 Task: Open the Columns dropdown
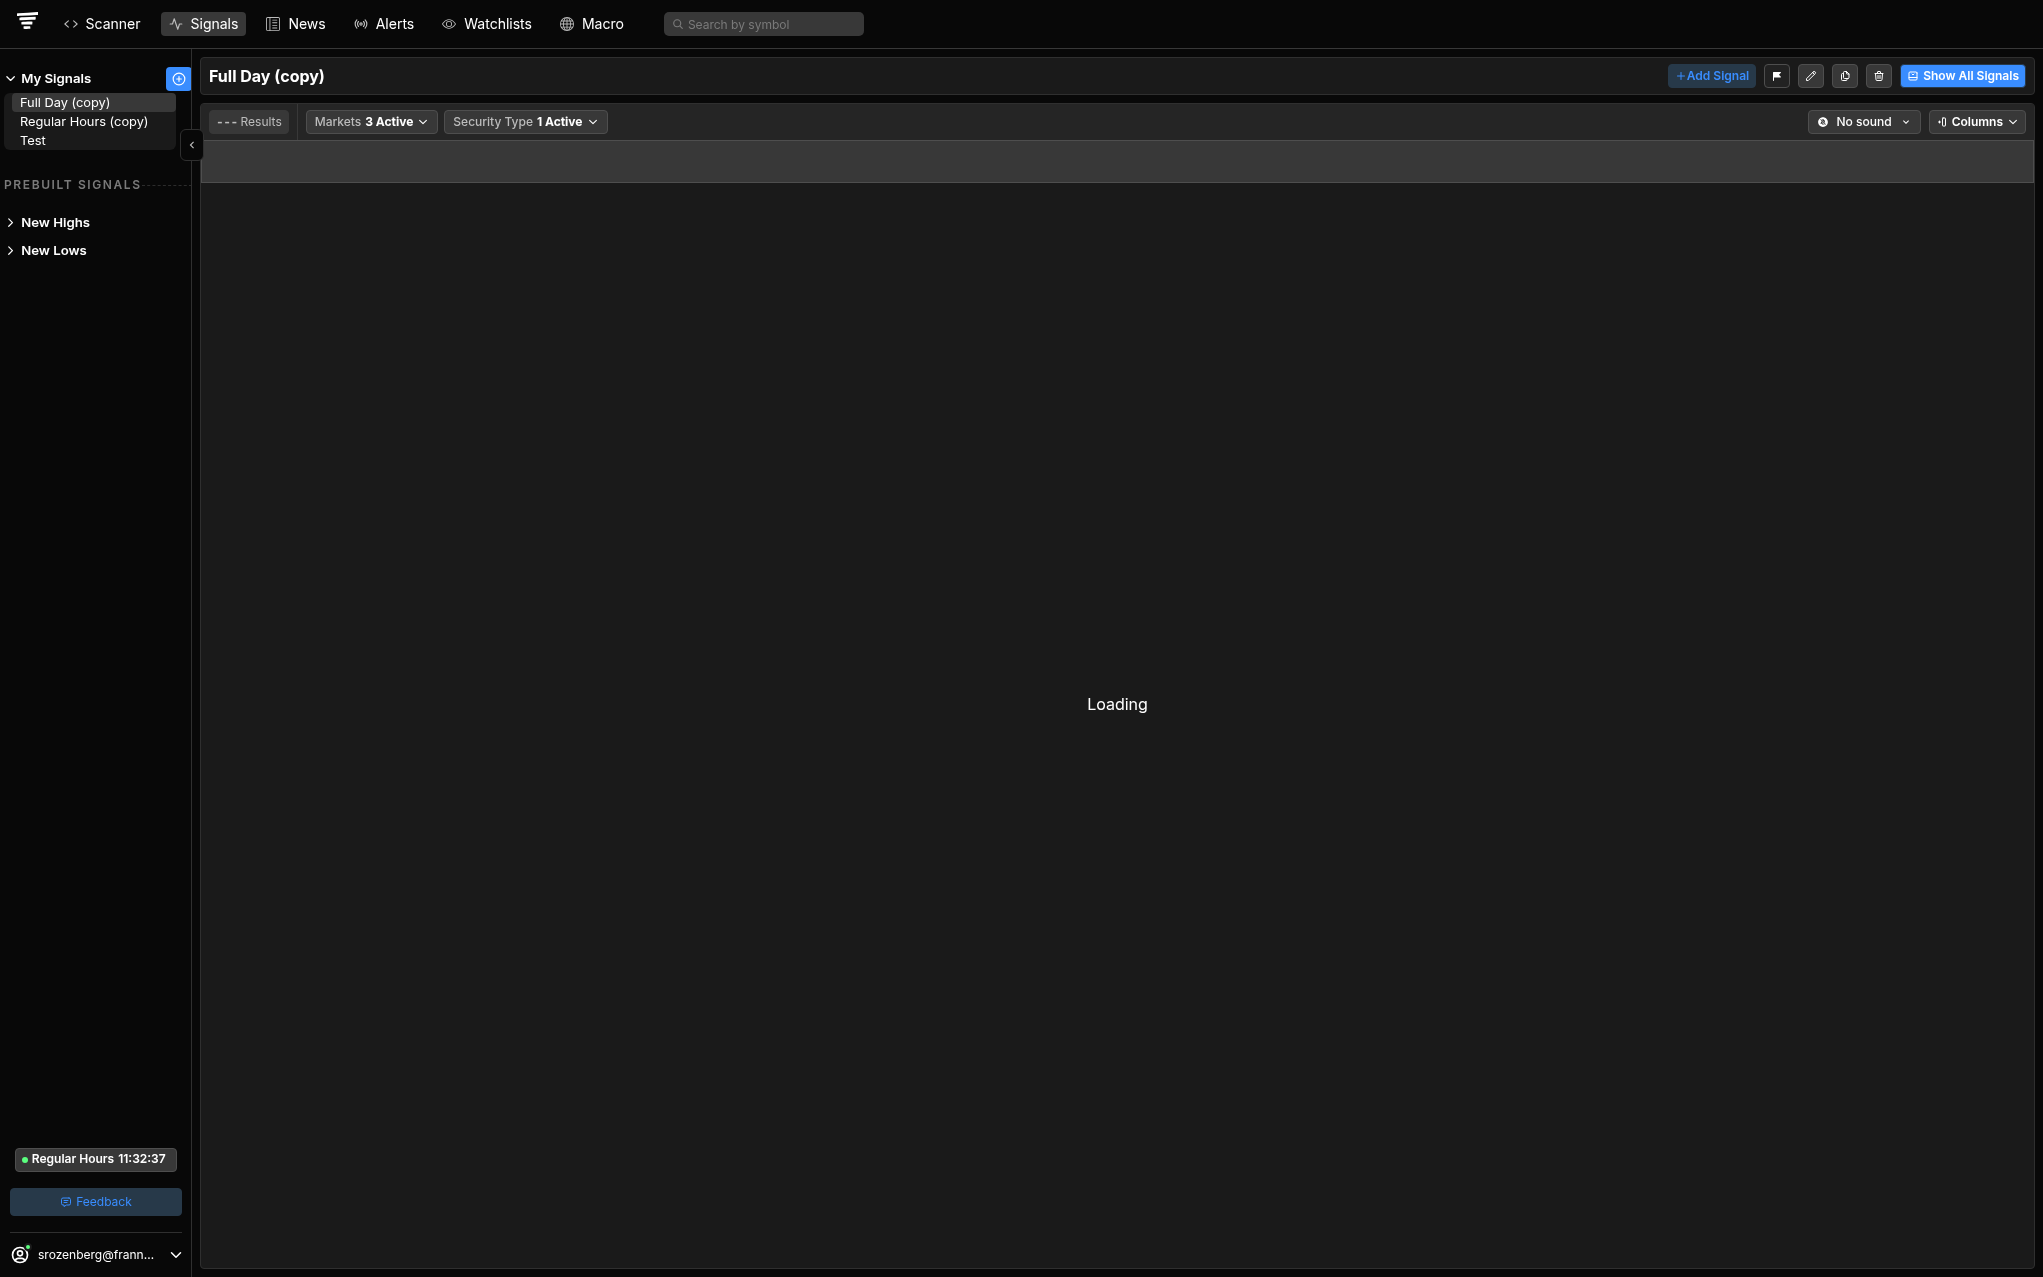click(x=1976, y=122)
